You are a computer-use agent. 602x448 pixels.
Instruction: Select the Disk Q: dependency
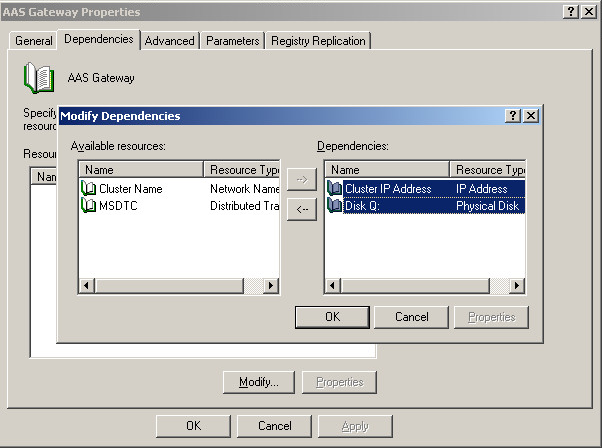425,206
